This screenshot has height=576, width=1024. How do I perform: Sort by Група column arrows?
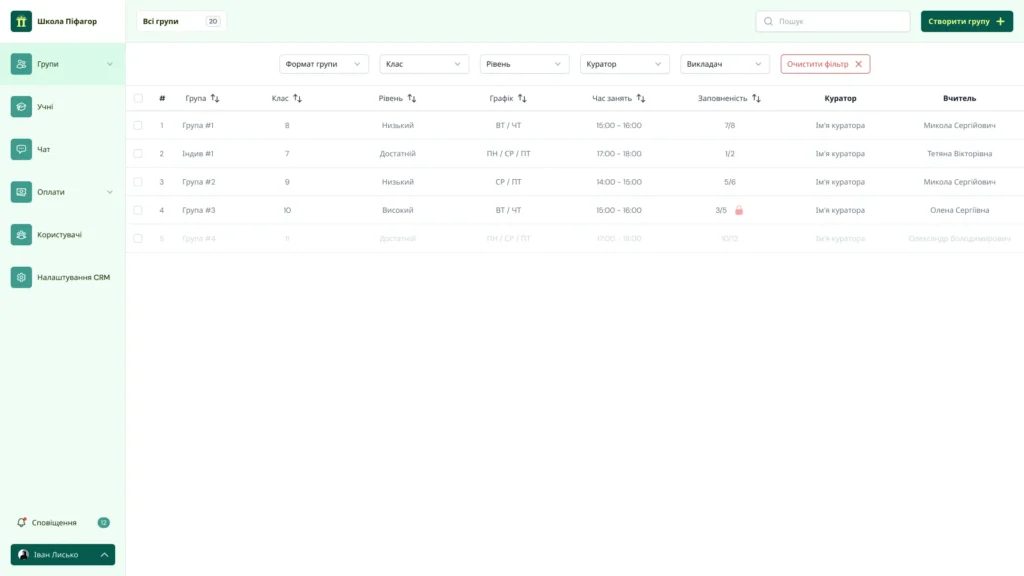215,99
